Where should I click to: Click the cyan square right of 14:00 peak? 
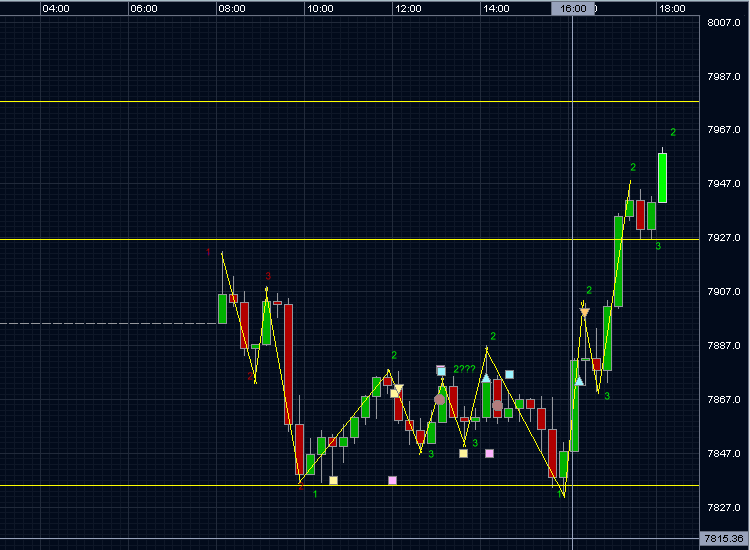pos(509,374)
